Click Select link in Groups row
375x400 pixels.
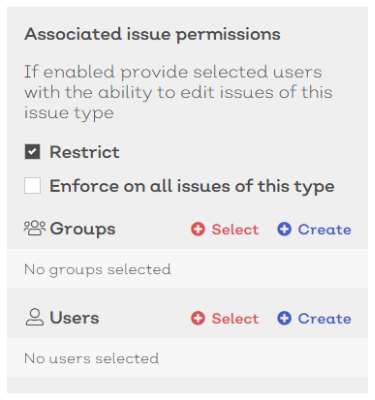[235, 230]
